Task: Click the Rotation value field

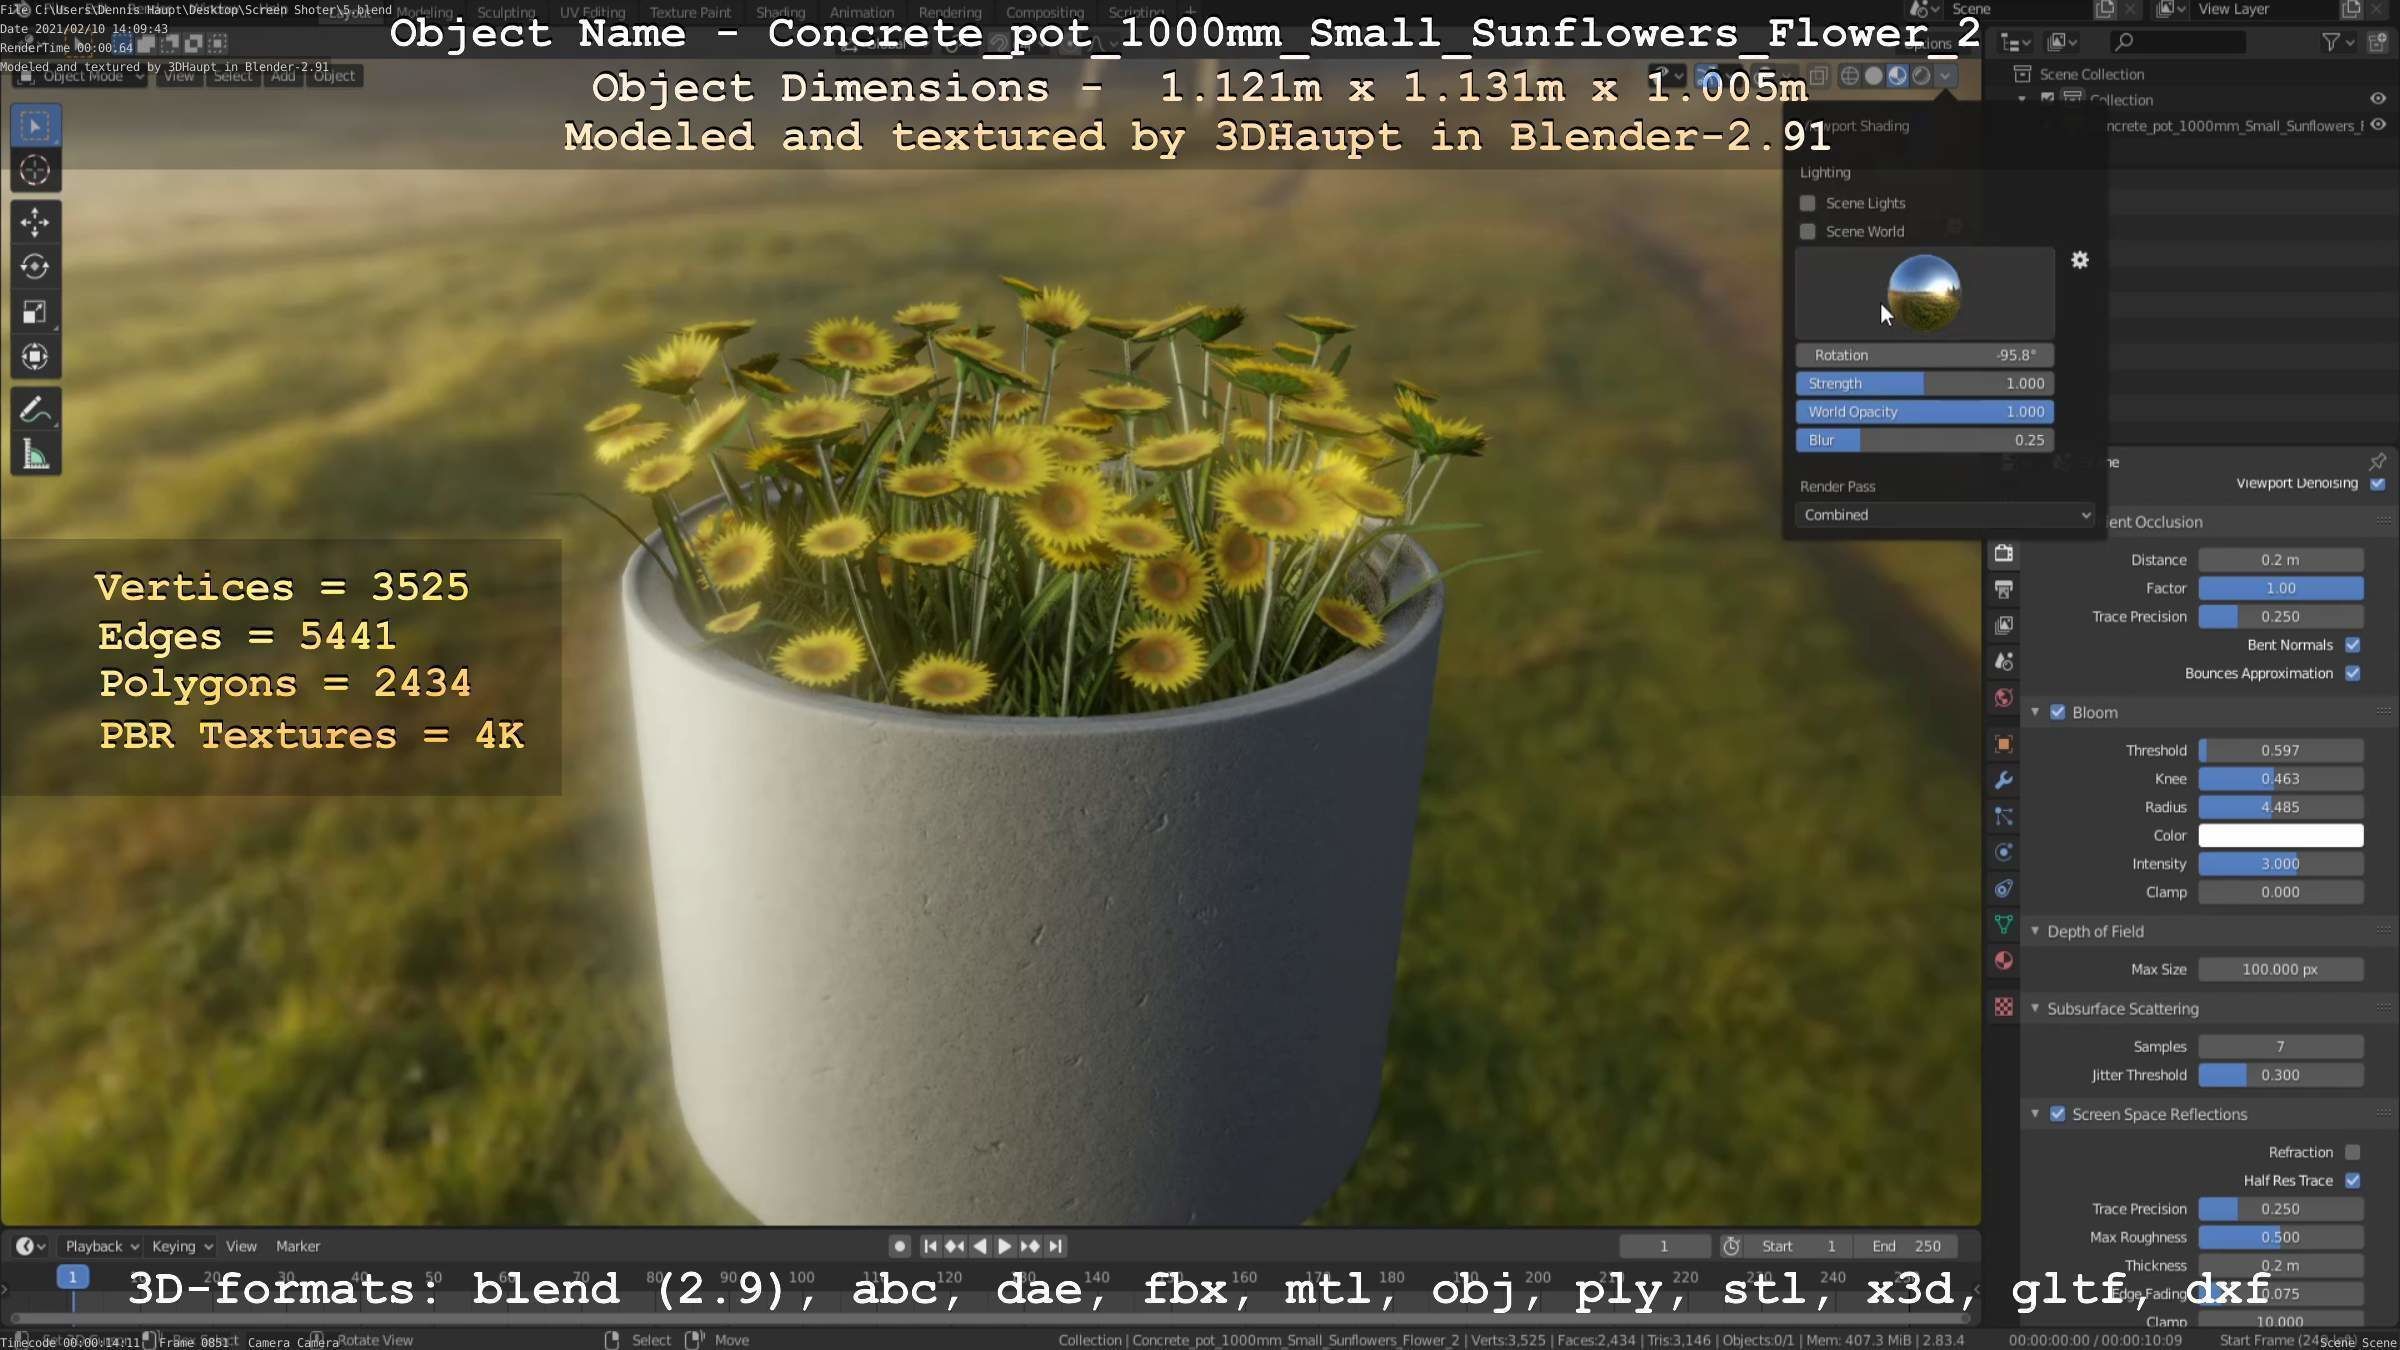Action: click(1925, 355)
